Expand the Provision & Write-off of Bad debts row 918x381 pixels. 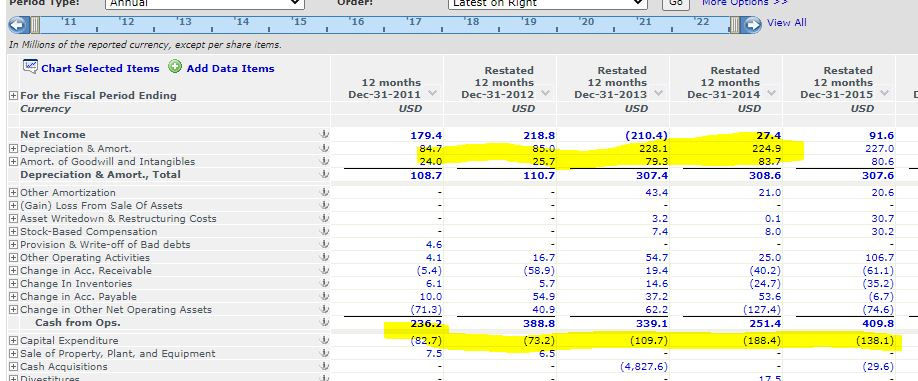point(13,245)
